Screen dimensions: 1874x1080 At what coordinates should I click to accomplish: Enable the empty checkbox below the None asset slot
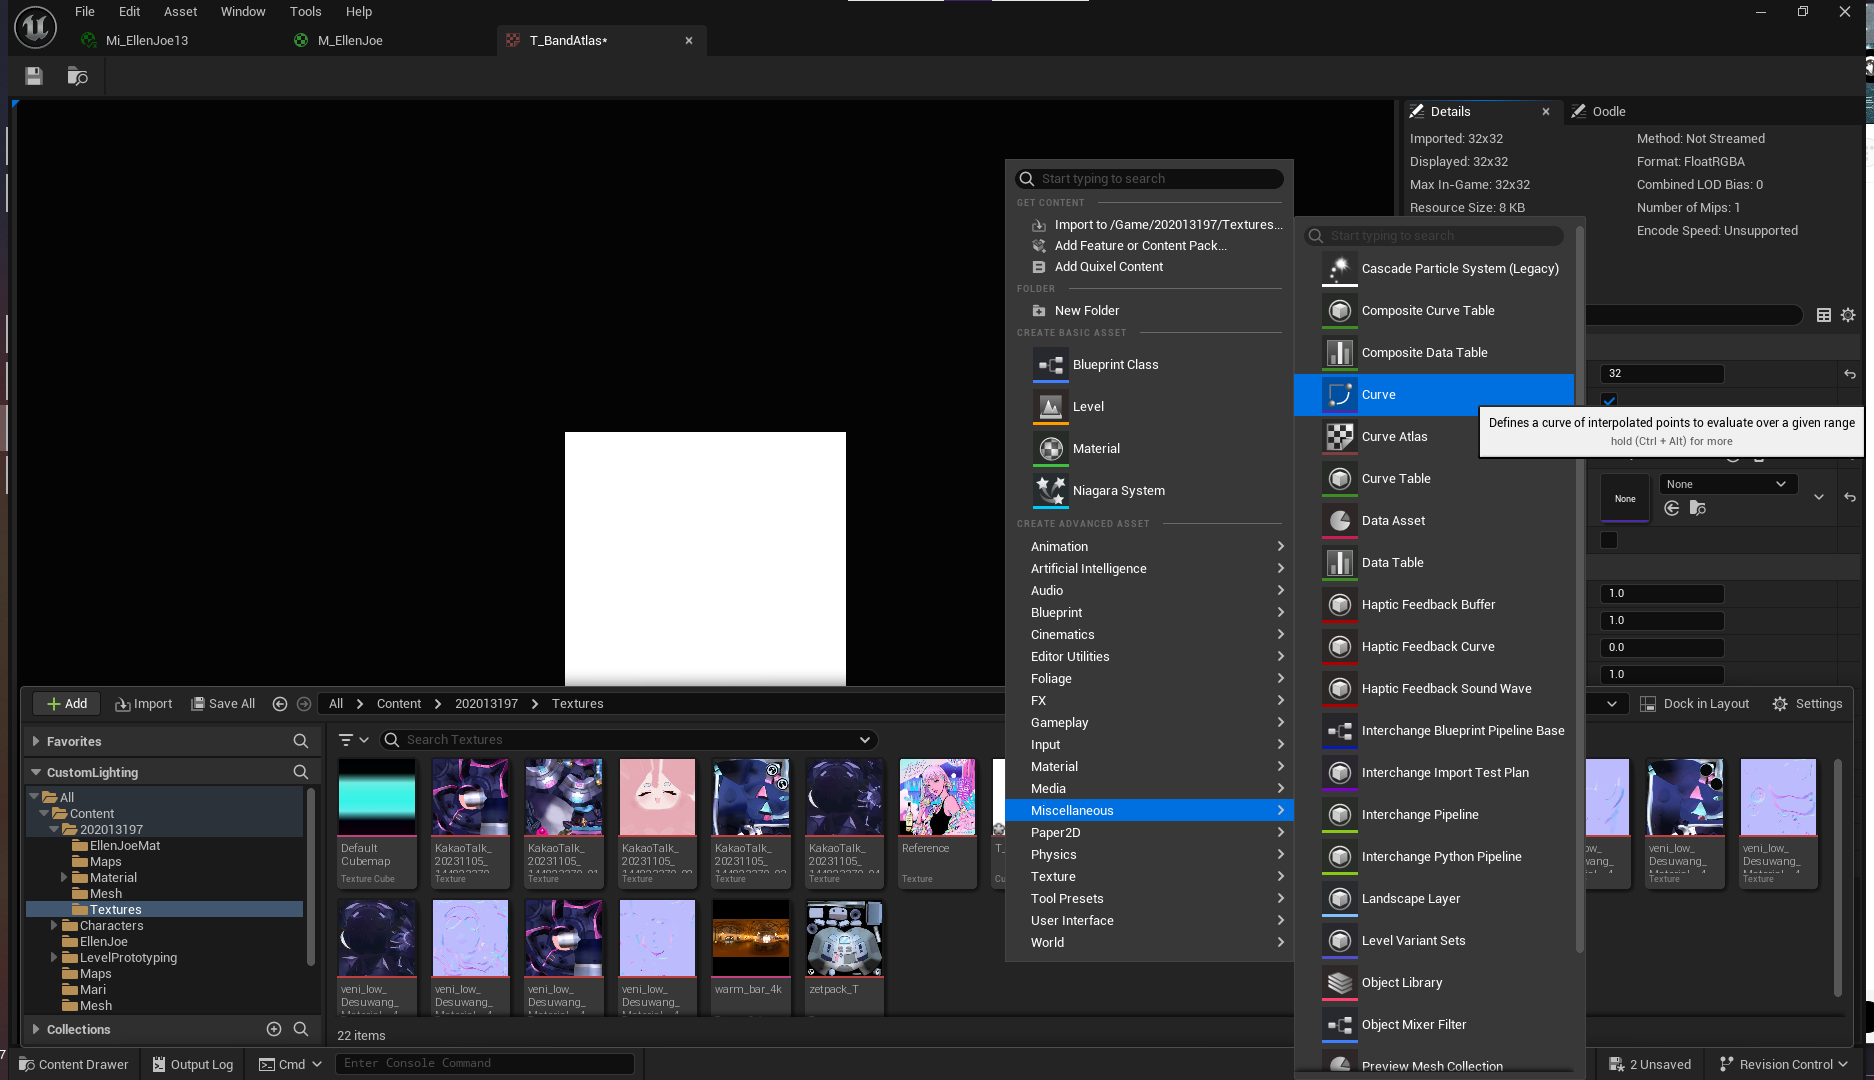click(x=1609, y=540)
